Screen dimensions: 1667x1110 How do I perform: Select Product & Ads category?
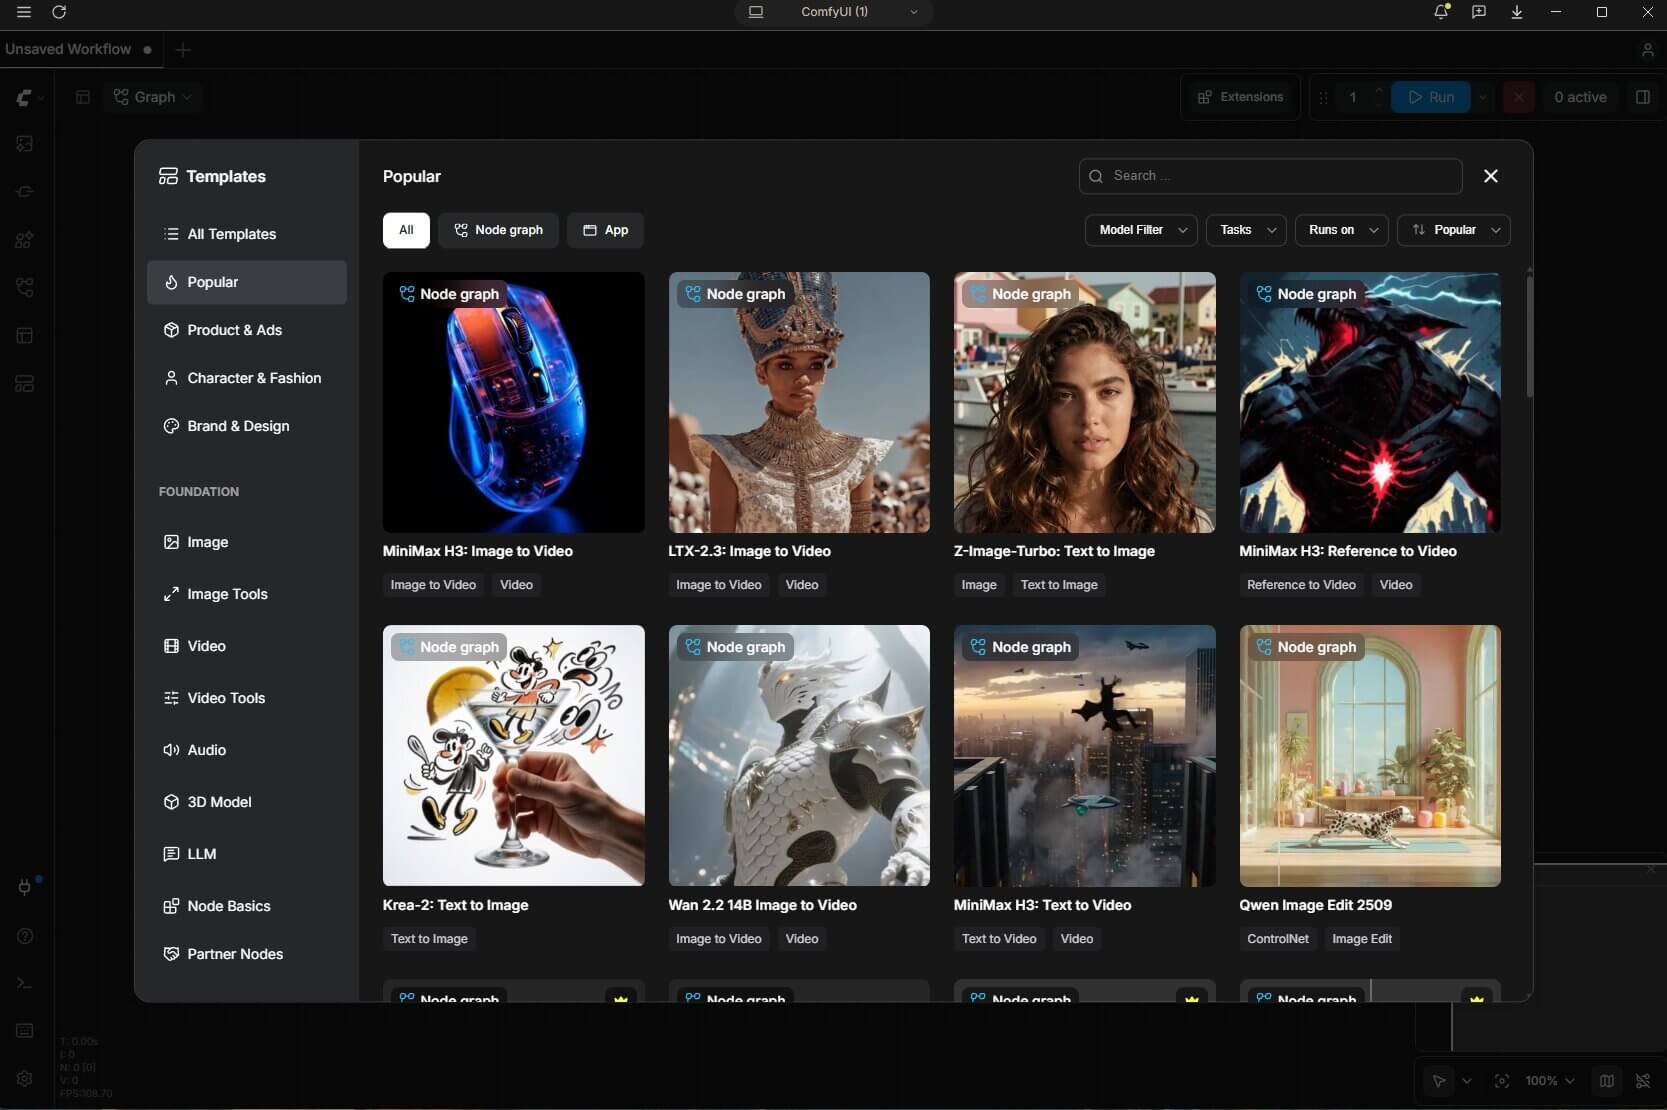pos(247,330)
